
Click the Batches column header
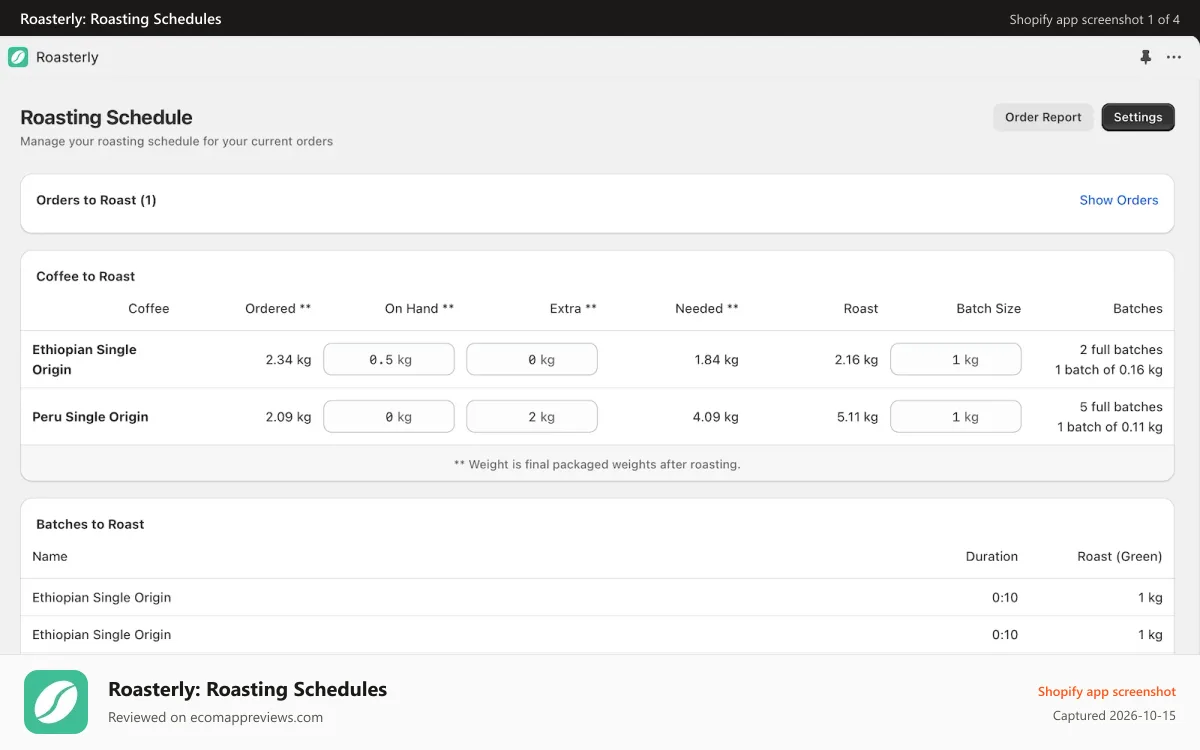(1138, 308)
